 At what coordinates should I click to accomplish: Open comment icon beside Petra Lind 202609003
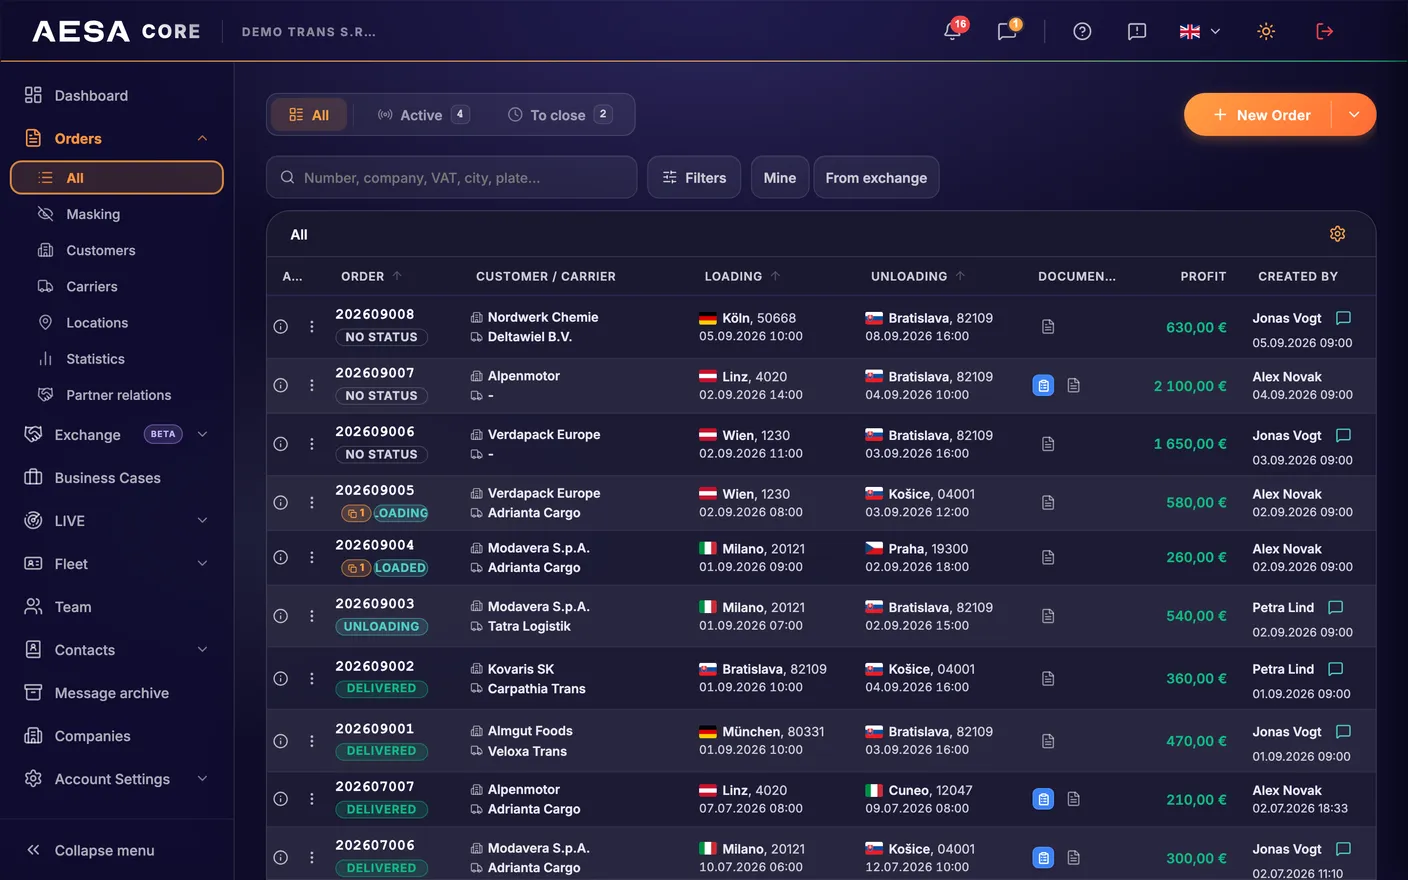(x=1335, y=607)
